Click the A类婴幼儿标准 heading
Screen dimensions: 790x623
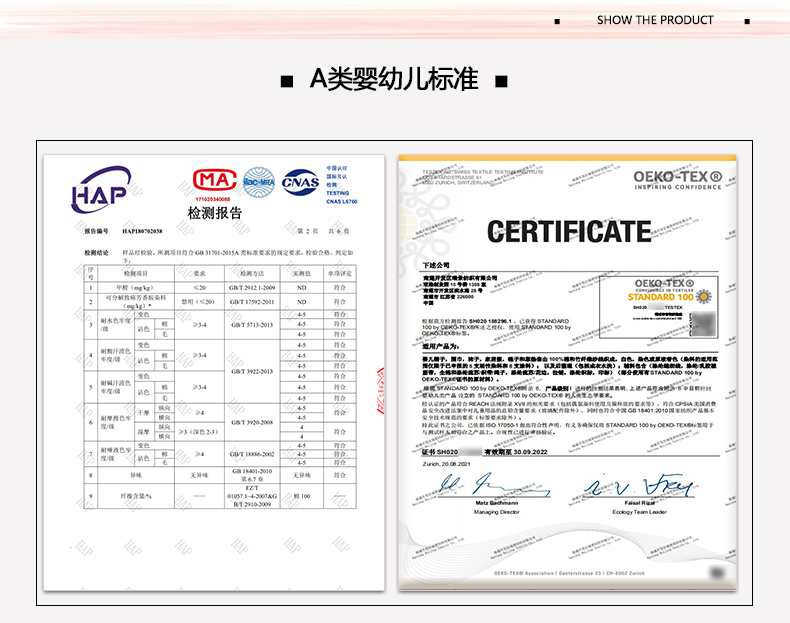[394, 79]
